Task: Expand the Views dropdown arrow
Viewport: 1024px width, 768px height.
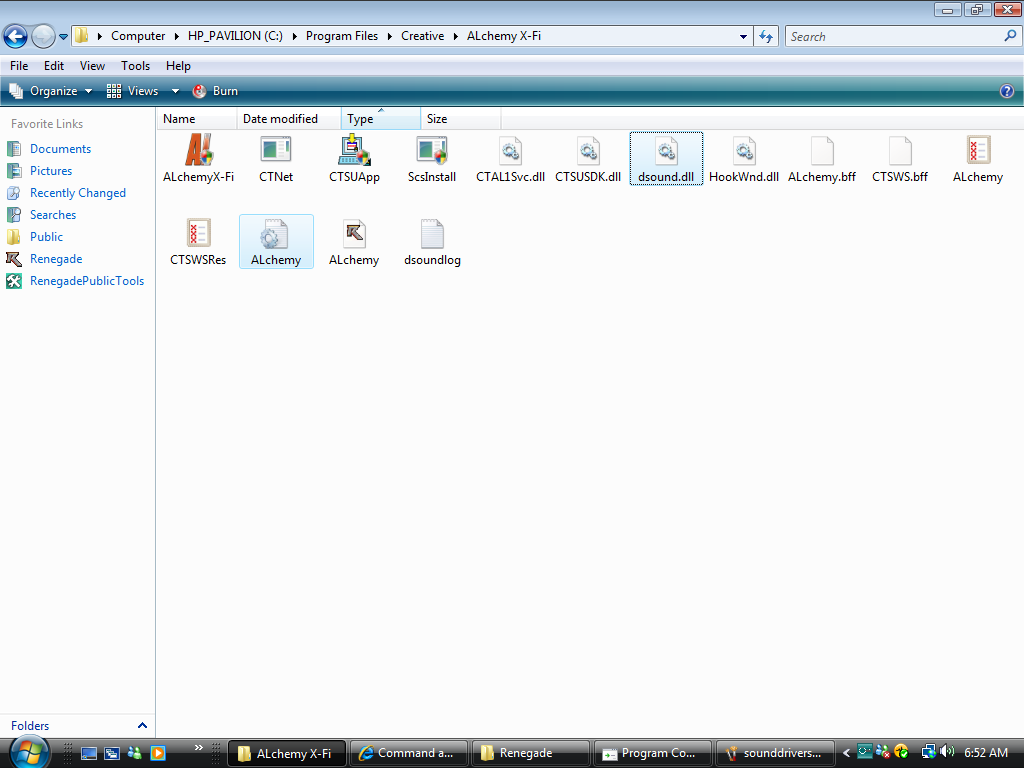Action: click(175, 91)
